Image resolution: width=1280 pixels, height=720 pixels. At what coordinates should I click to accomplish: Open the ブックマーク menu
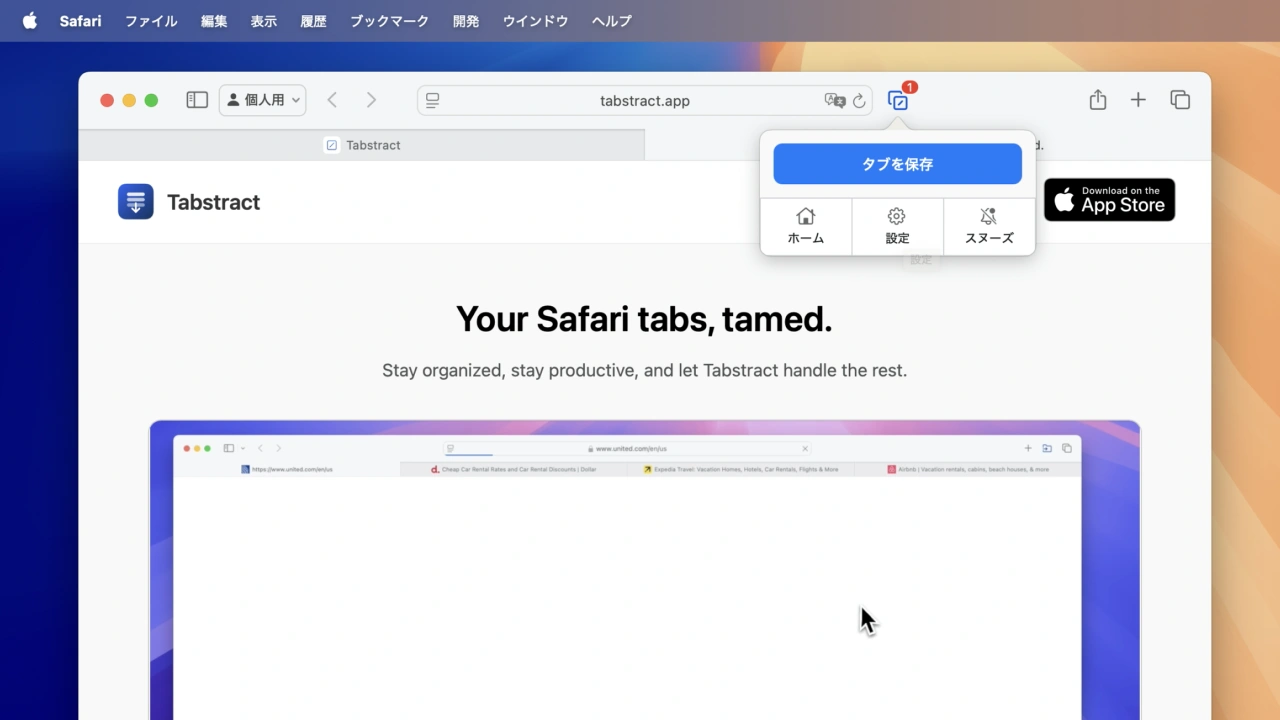click(389, 21)
